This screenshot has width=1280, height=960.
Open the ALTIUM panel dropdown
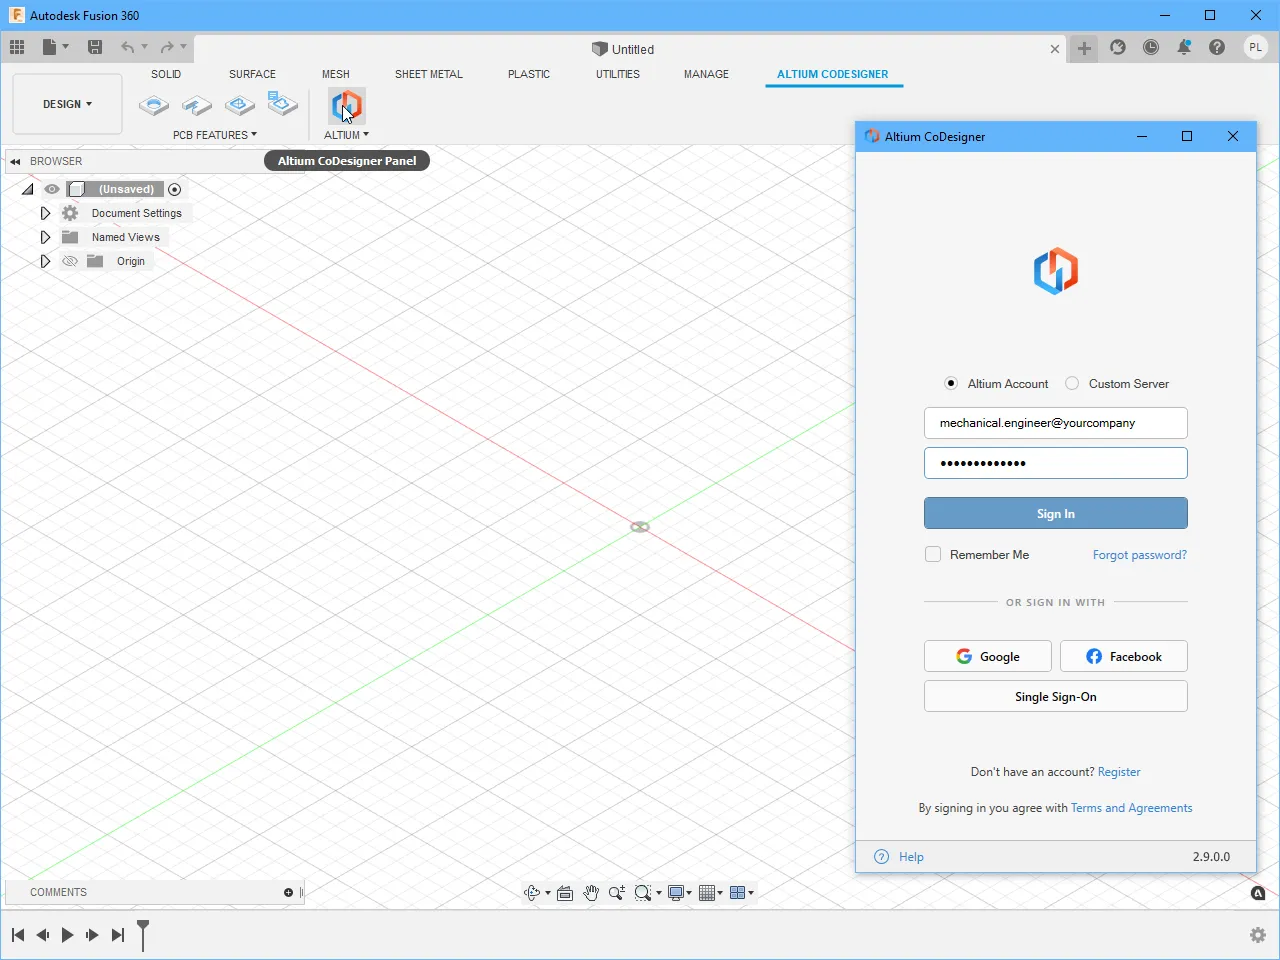pos(346,135)
